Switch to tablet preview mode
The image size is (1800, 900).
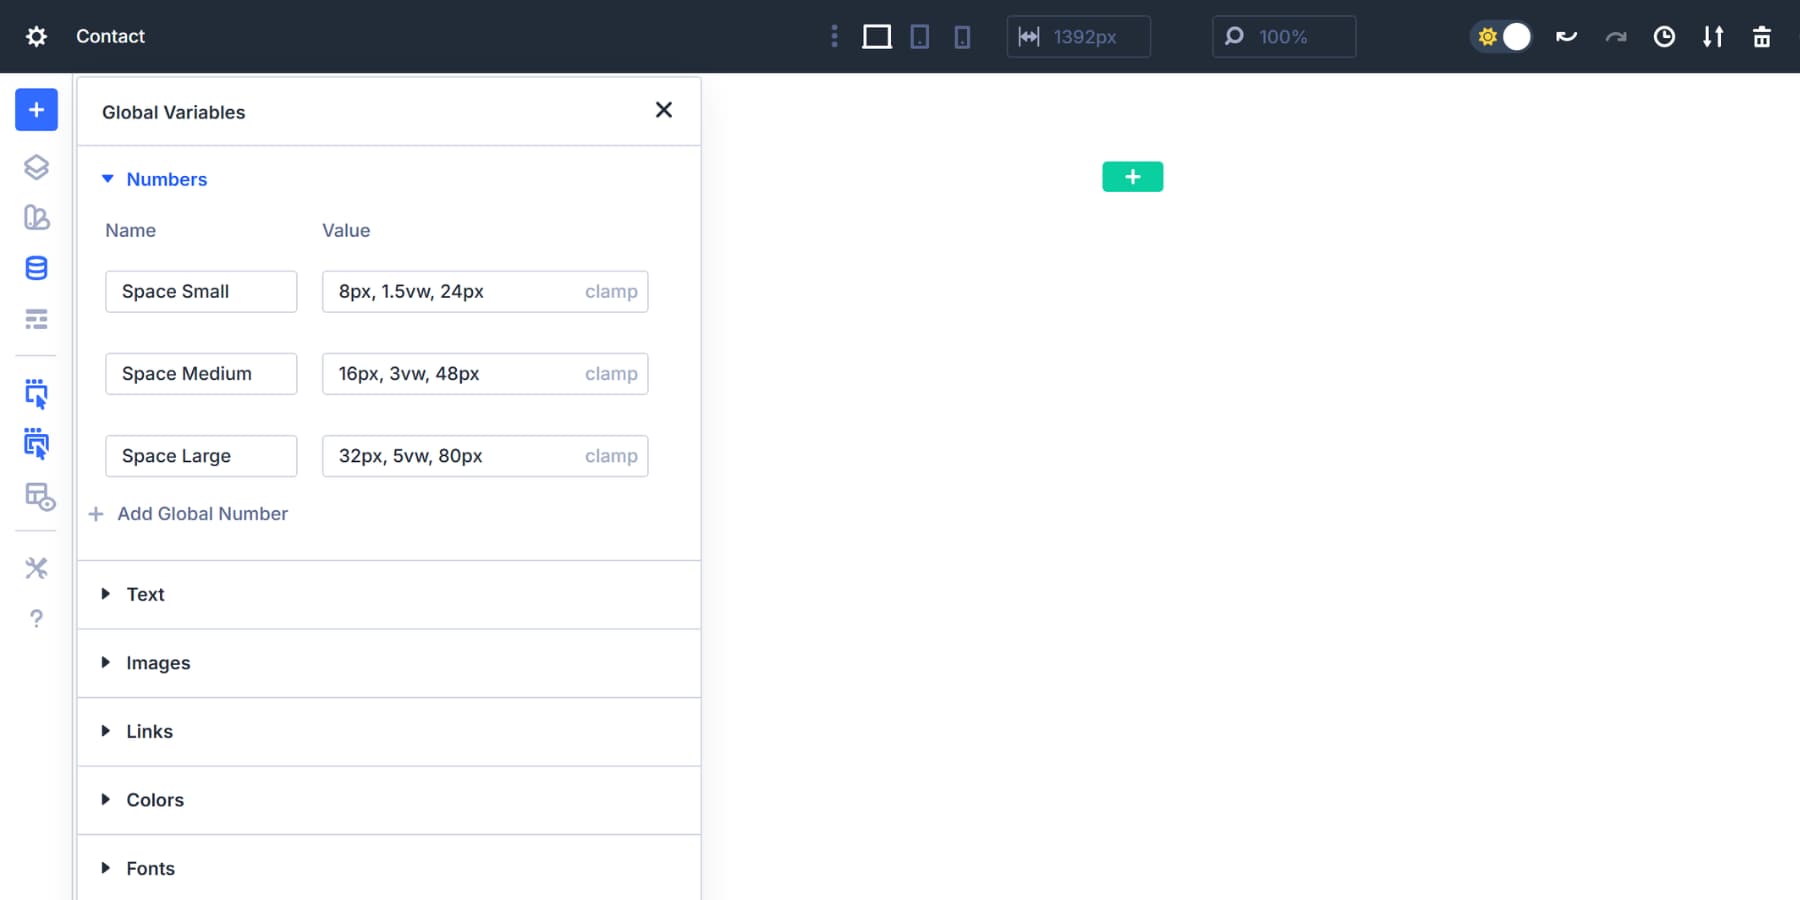pos(920,36)
